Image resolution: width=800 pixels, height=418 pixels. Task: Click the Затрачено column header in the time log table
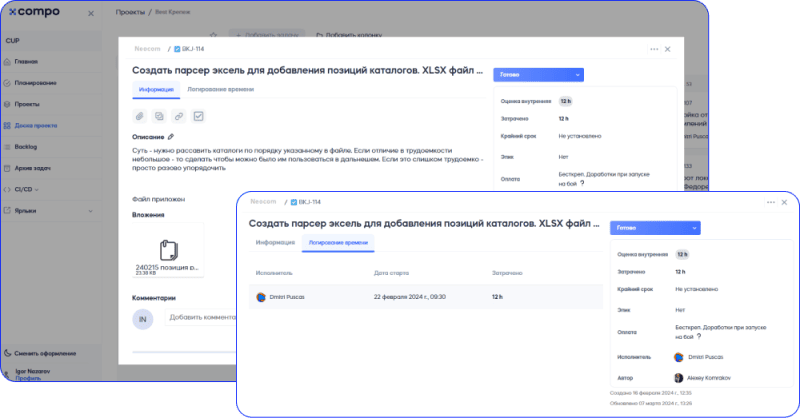pyautogui.click(x=507, y=273)
